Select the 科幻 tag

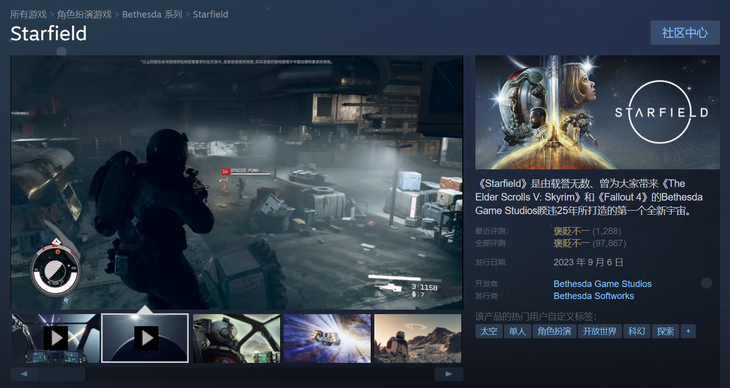coord(636,332)
